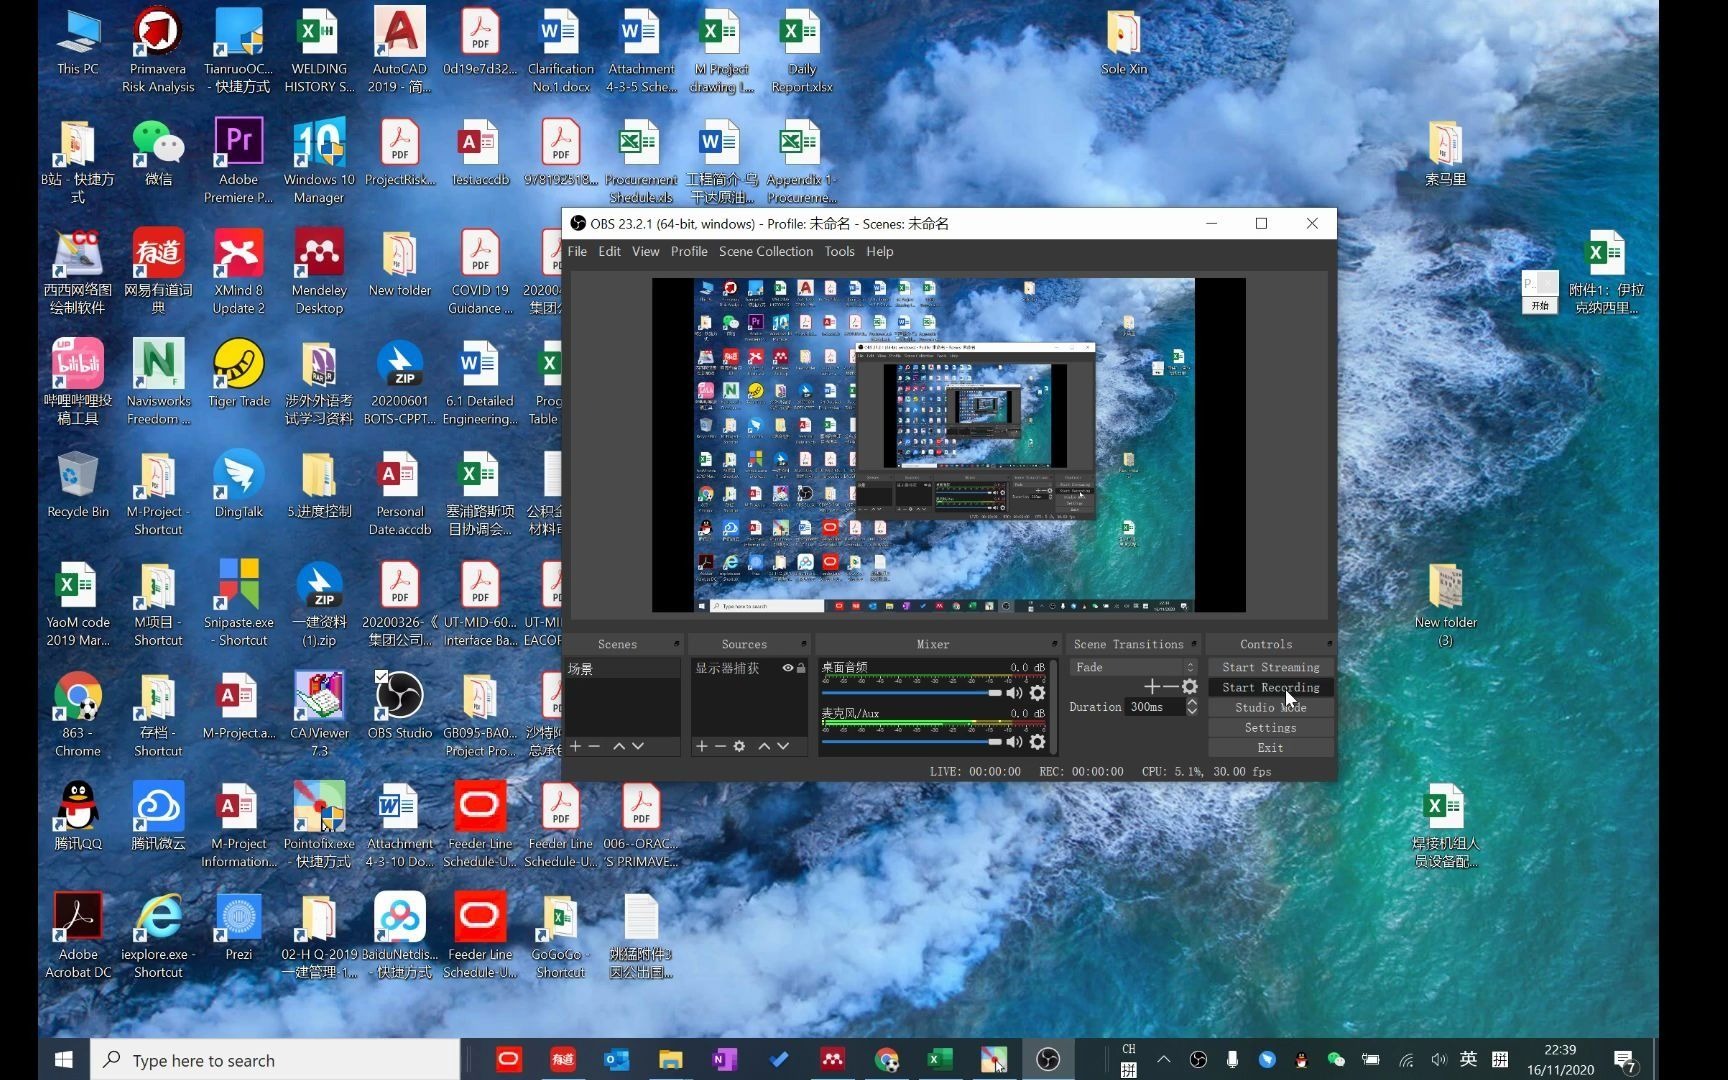Move source down in Sources list
Screen dimensions: 1728x1080
click(x=783, y=746)
